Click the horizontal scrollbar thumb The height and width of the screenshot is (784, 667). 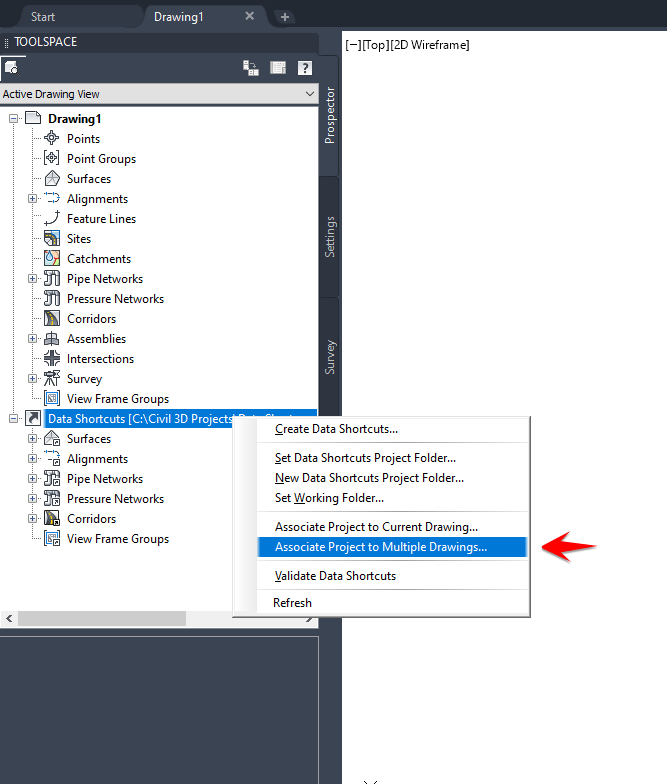point(102,618)
